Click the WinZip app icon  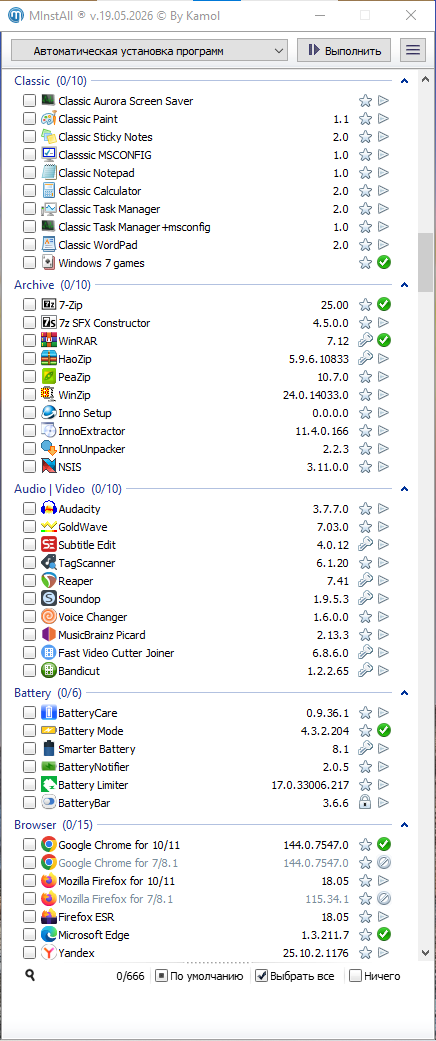tap(48, 394)
